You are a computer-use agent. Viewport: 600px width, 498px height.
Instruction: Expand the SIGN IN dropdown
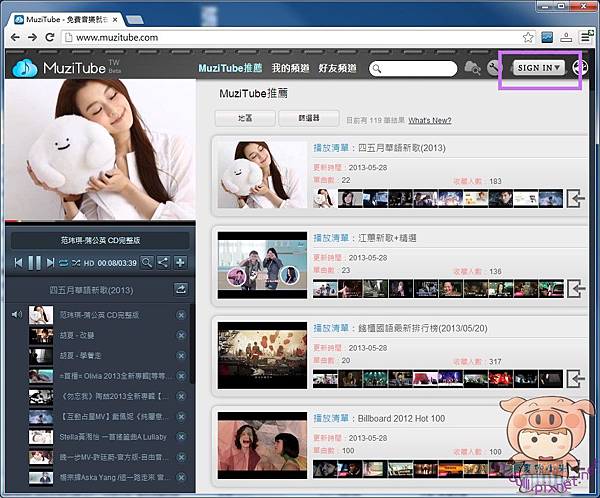(x=539, y=68)
